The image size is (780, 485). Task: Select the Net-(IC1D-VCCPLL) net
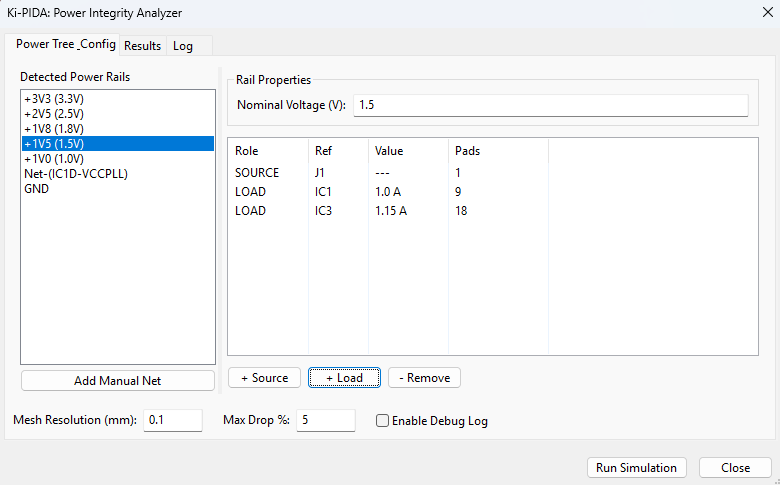(76, 174)
